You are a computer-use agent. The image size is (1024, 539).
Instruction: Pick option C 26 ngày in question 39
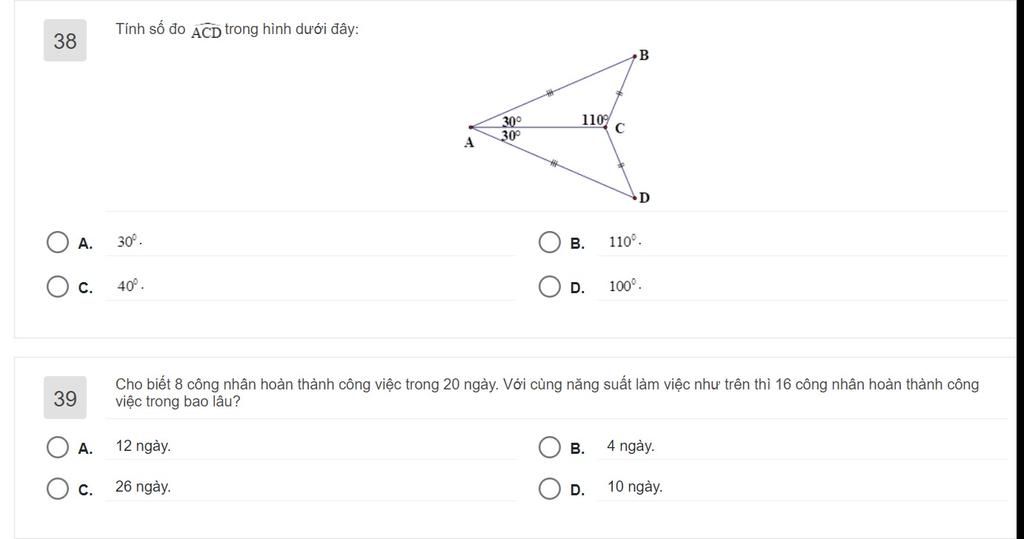[x=57, y=488]
